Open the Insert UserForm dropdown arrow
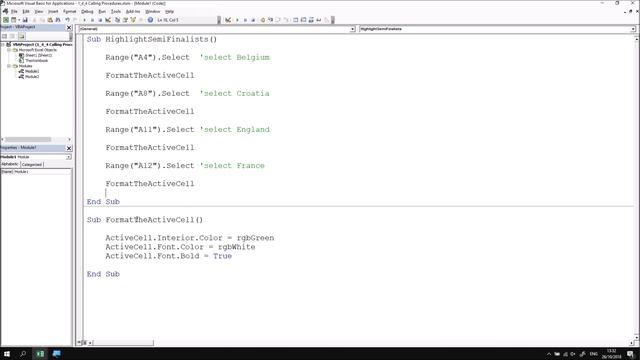Image resolution: width=640 pixels, height=360 pixels. (x=19, y=20)
